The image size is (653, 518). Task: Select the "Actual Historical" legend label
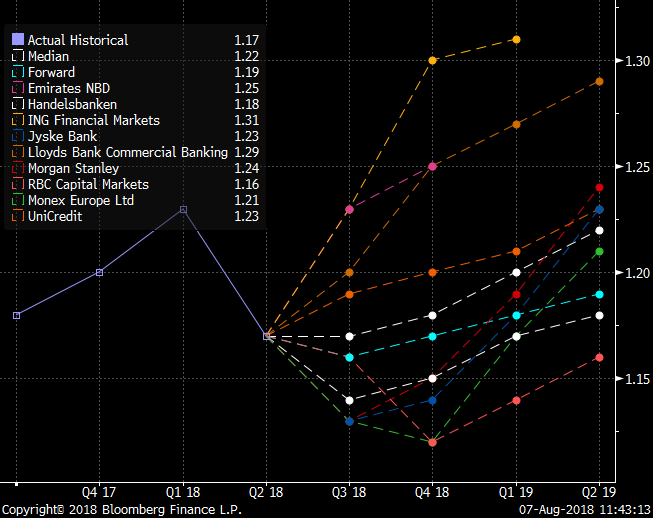click(x=78, y=40)
